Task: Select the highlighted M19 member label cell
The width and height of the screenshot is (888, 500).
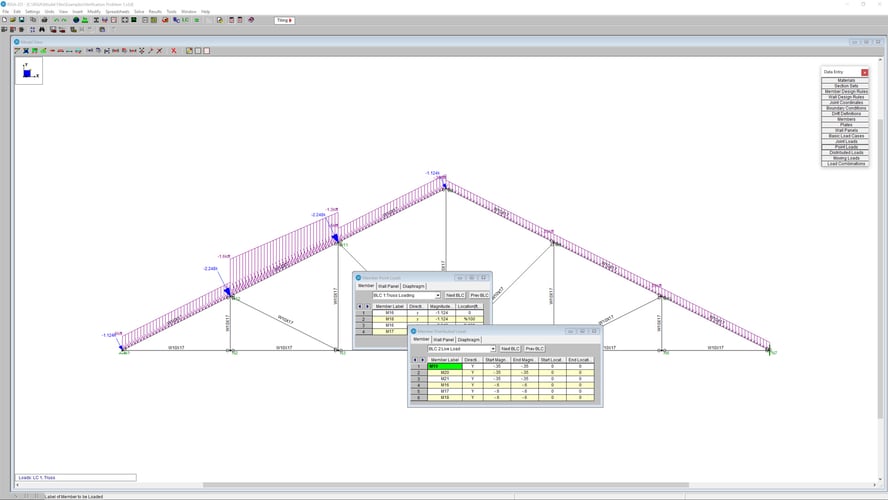Action: point(445,367)
